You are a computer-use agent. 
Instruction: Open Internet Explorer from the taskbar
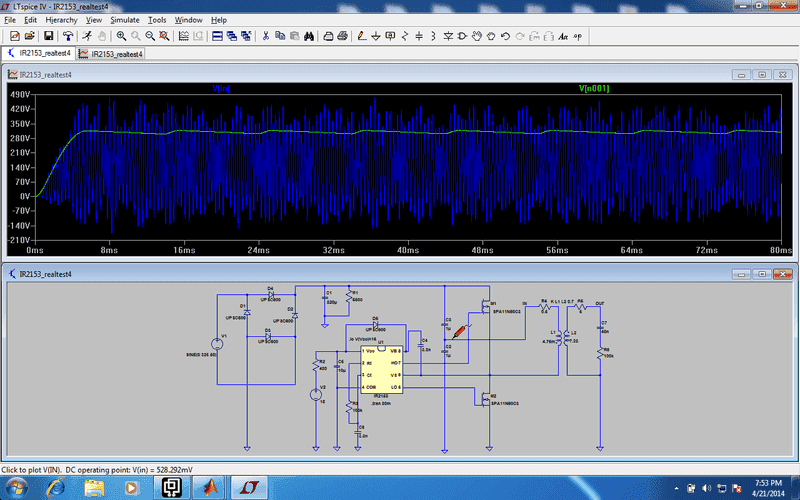click(x=56, y=488)
